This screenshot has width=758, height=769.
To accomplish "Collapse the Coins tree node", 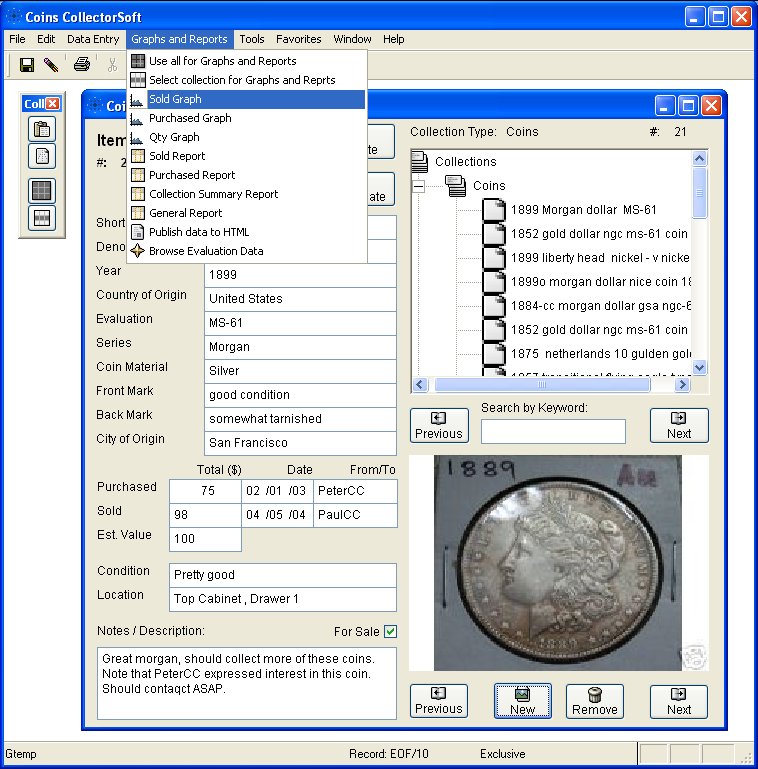I will [x=418, y=186].
